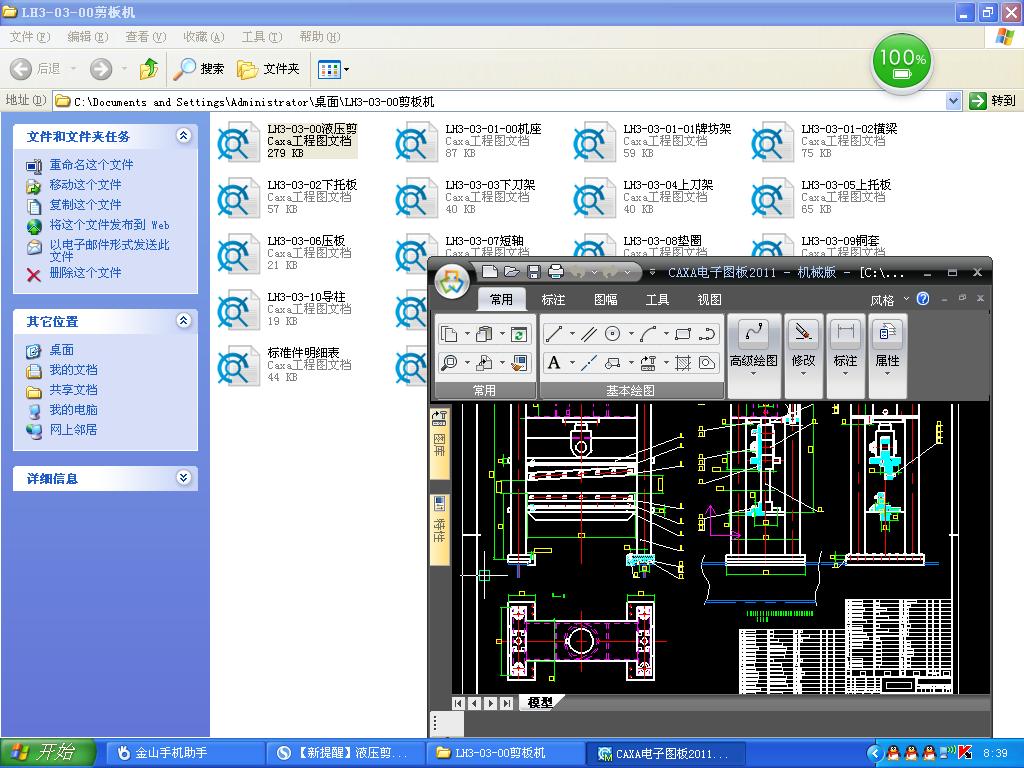Click the Copy icon in the 常用 panel
Viewport: 1024px width, 768px height.
point(449,334)
